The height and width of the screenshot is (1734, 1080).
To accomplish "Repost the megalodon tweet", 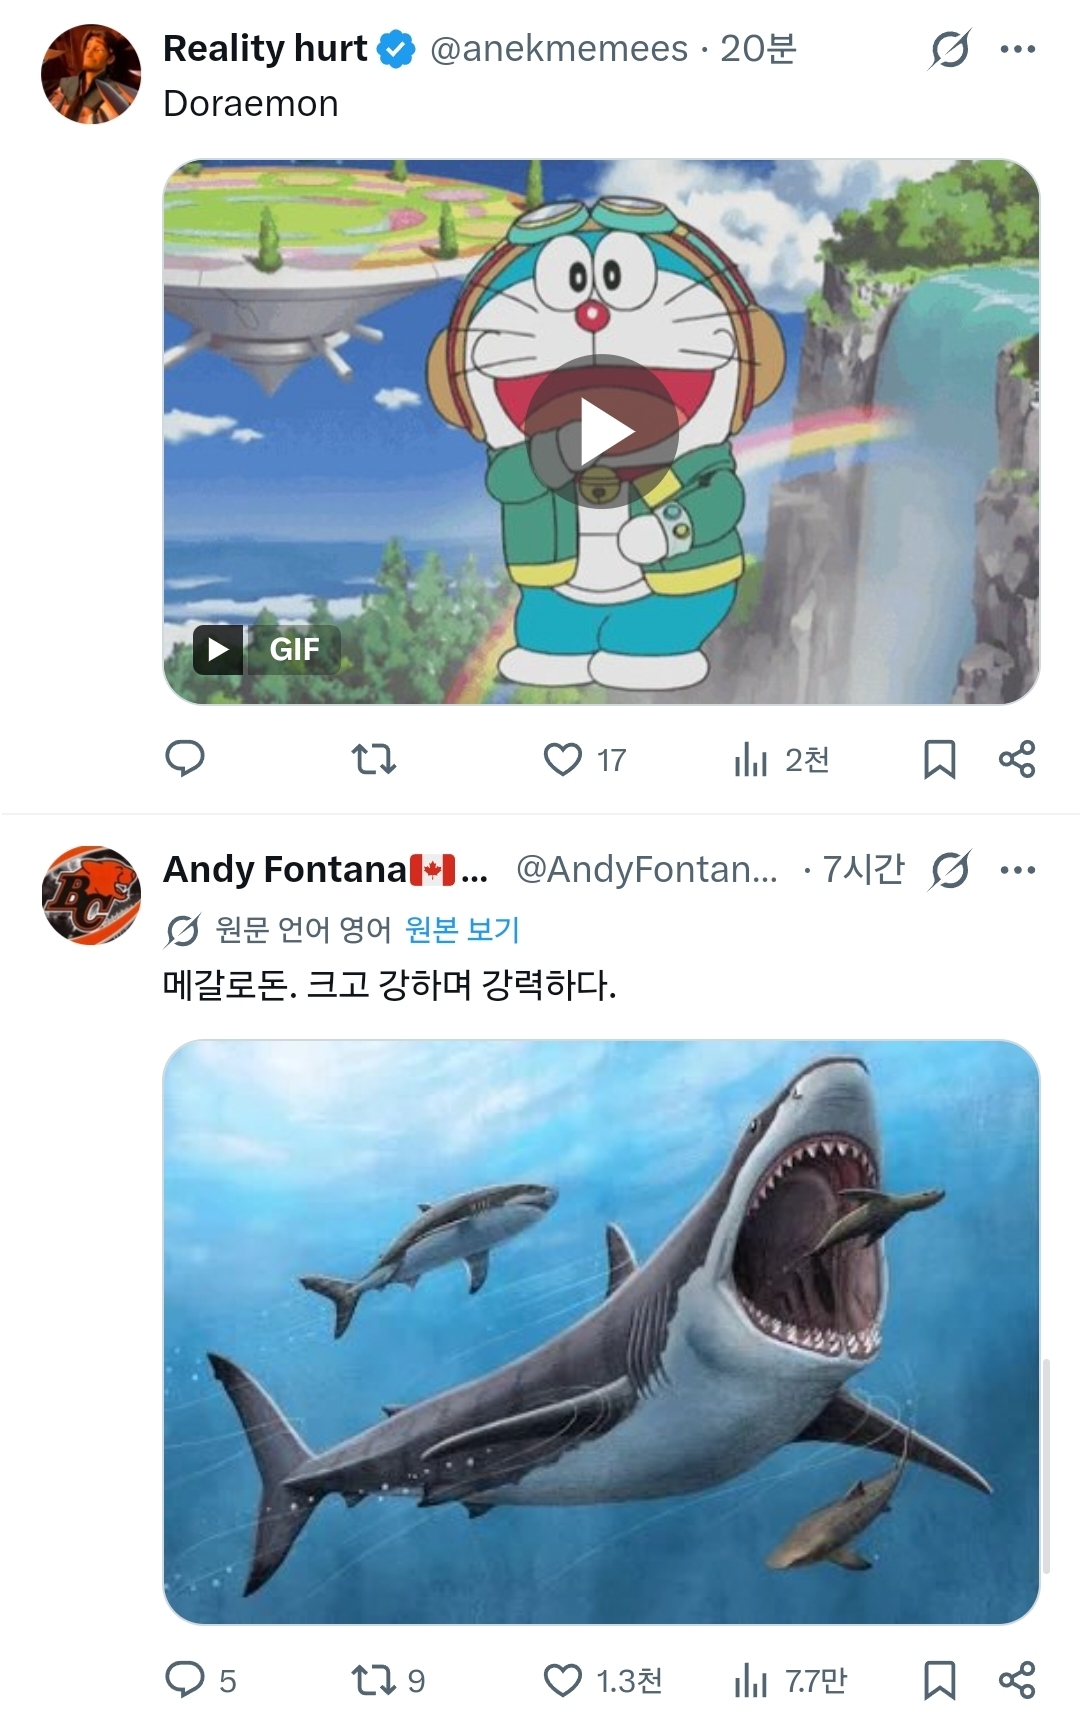I will [374, 1680].
